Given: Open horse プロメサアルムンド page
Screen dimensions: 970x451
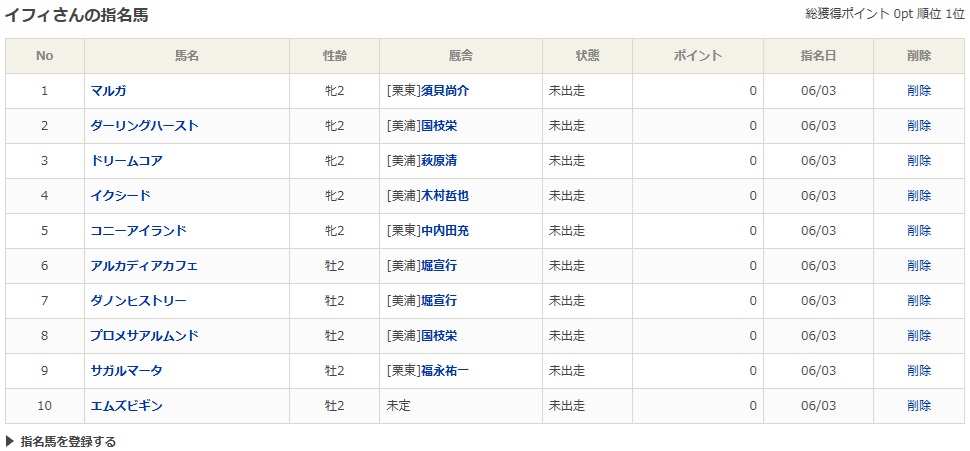Looking at the screenshot, I should pos(145,336).
